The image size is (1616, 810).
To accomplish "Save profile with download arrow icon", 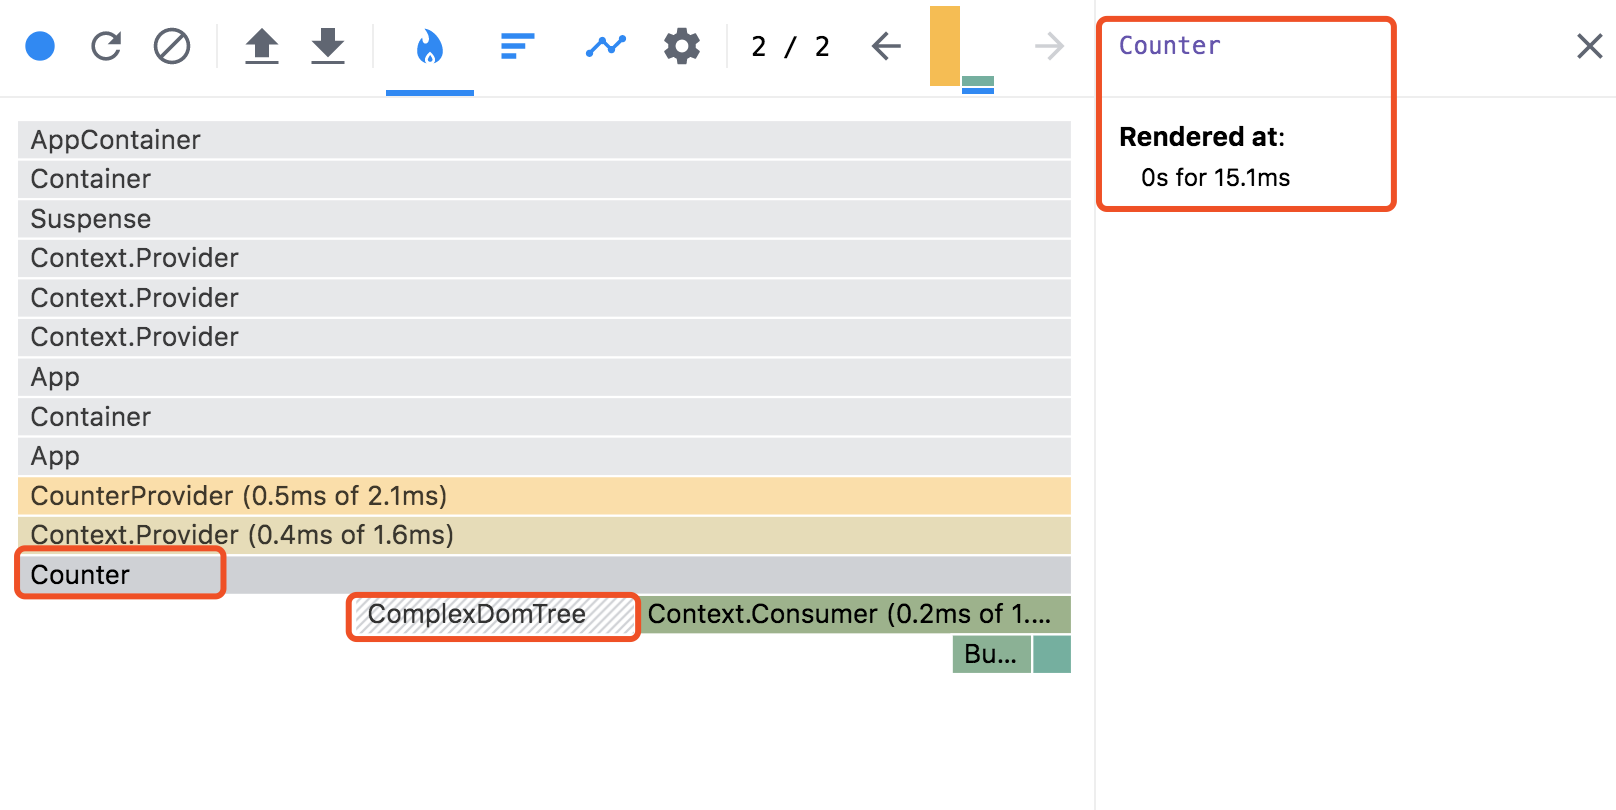I will click(x=328, y=46).
